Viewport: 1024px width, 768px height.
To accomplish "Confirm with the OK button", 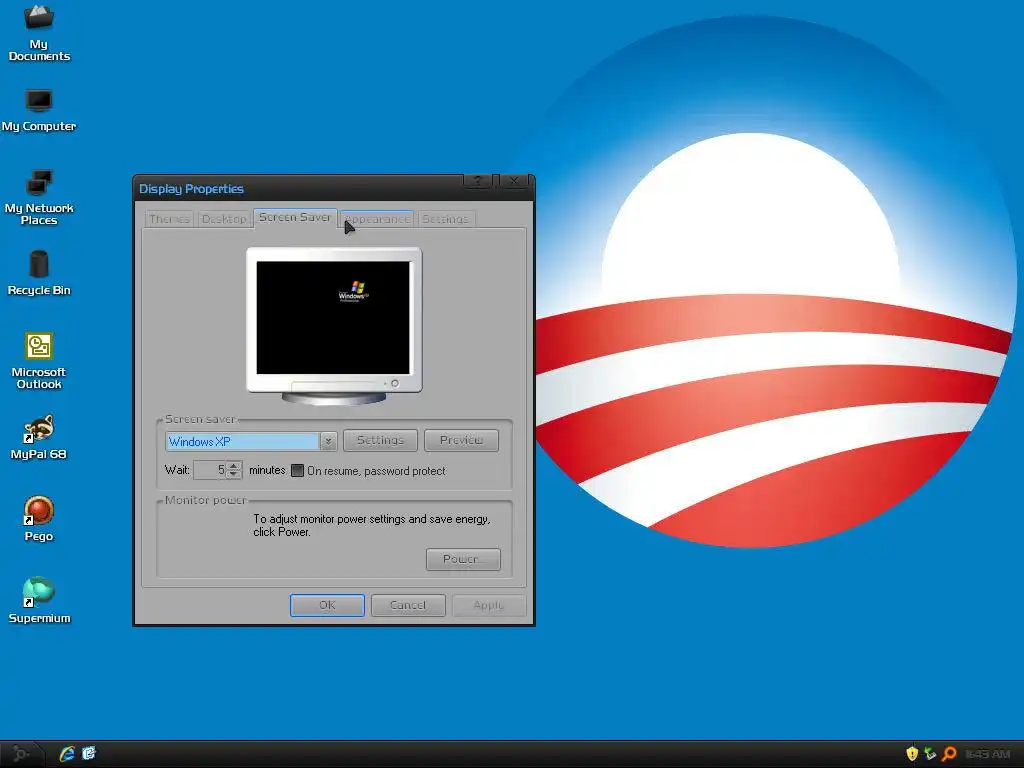I will 327,605.
